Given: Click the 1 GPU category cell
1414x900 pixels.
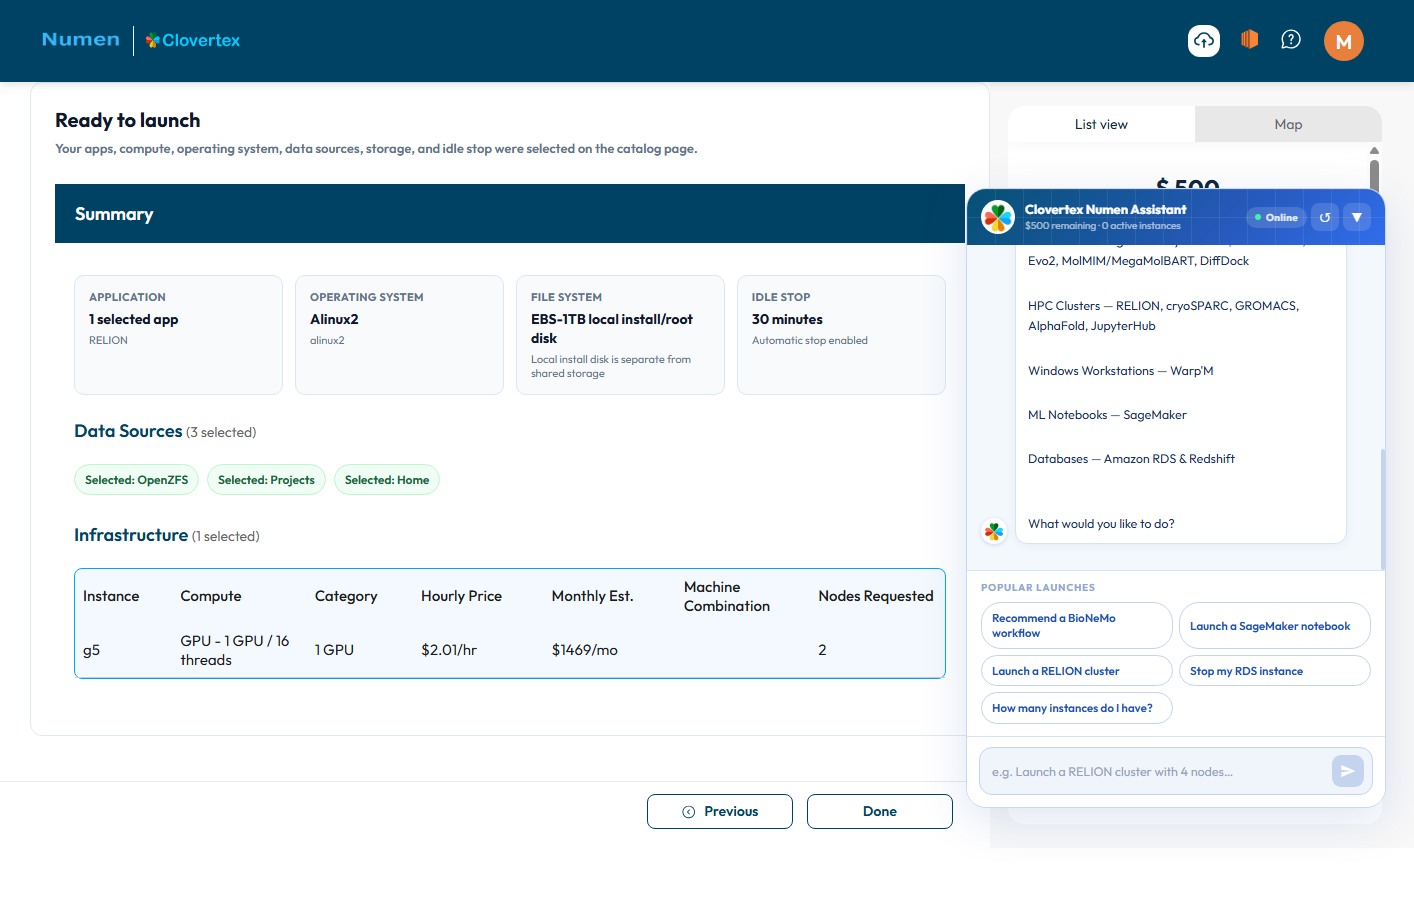Looking at the screenshot, I should [335, 650].
